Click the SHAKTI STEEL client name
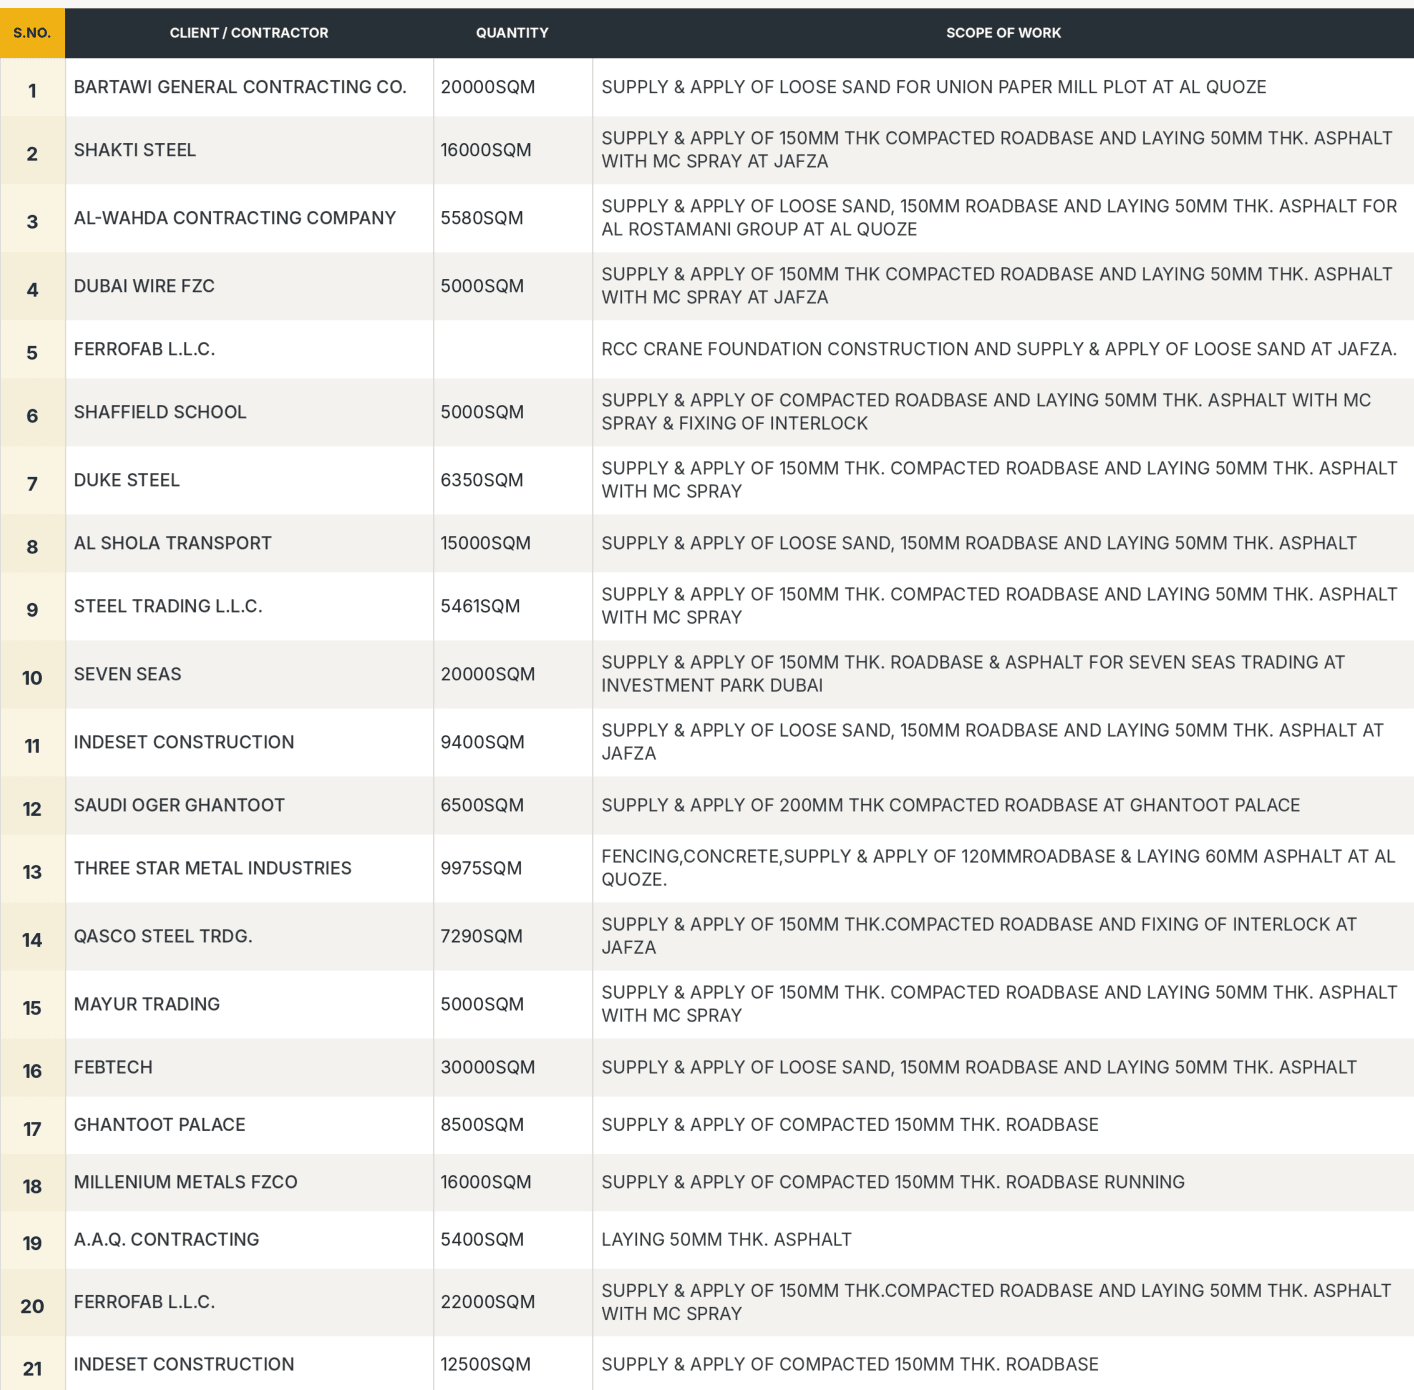The width and height of the screenshot is (1414, 1390). (135, 150)
